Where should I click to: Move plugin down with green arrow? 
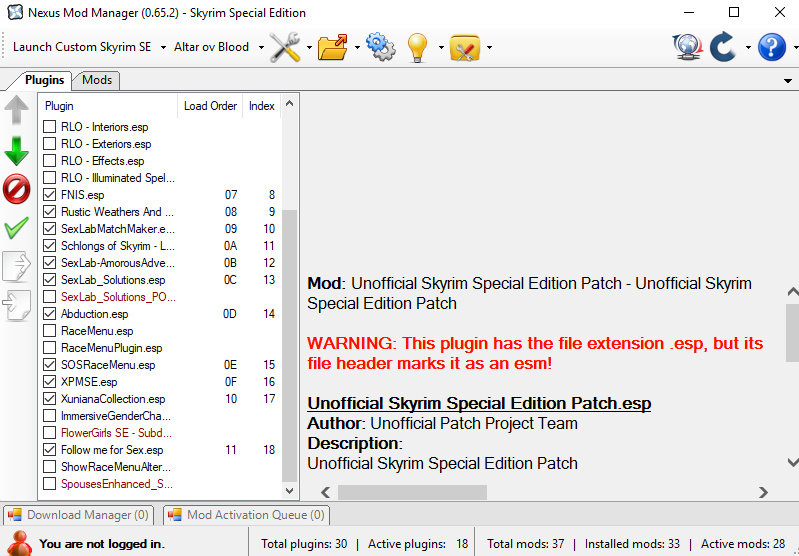pyautogui.click(x=16, y=151)
